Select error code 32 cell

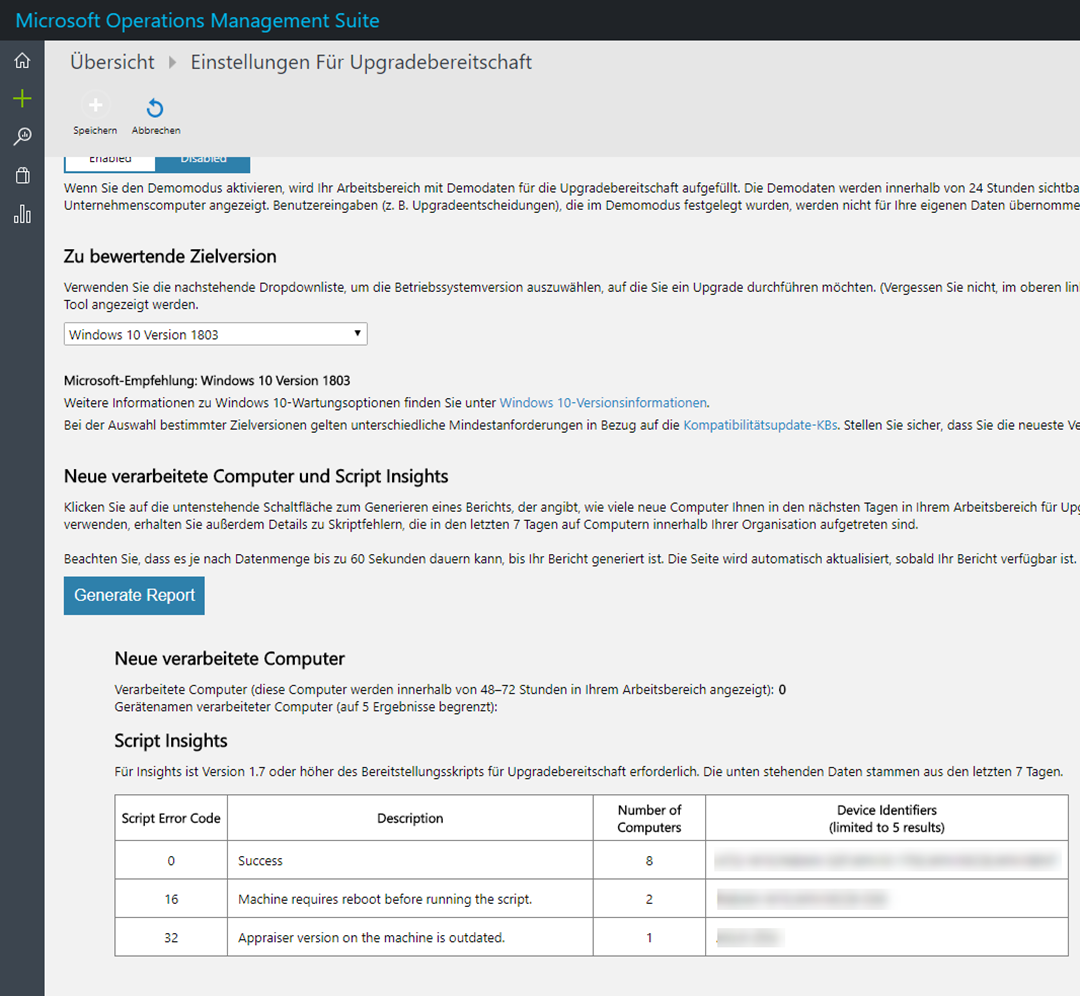[171, 937]
